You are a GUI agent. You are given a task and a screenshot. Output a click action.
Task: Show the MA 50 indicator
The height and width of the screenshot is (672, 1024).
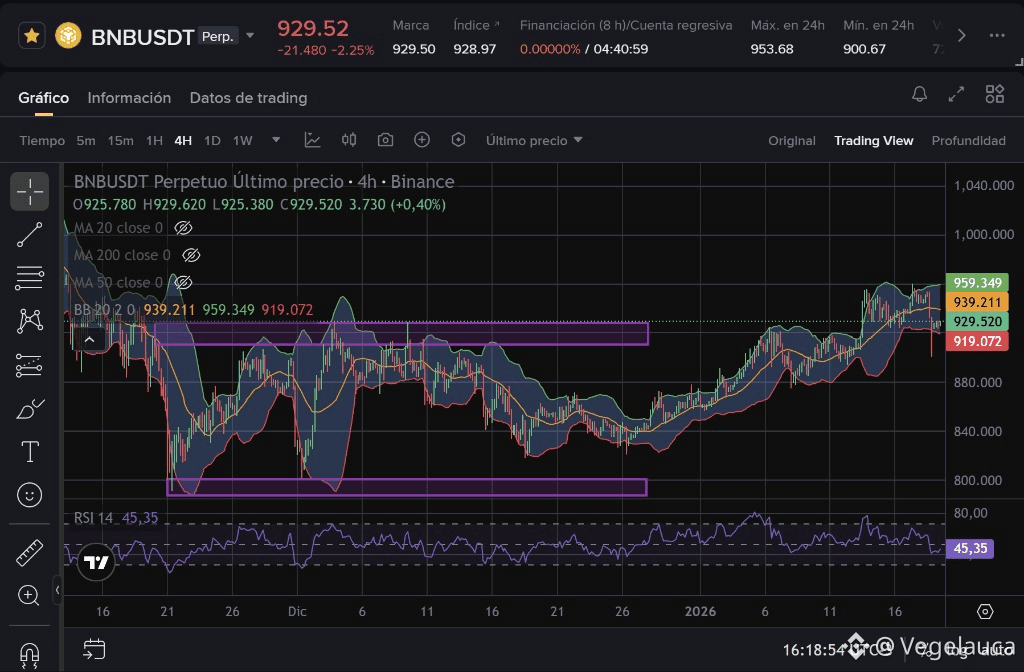183,283
